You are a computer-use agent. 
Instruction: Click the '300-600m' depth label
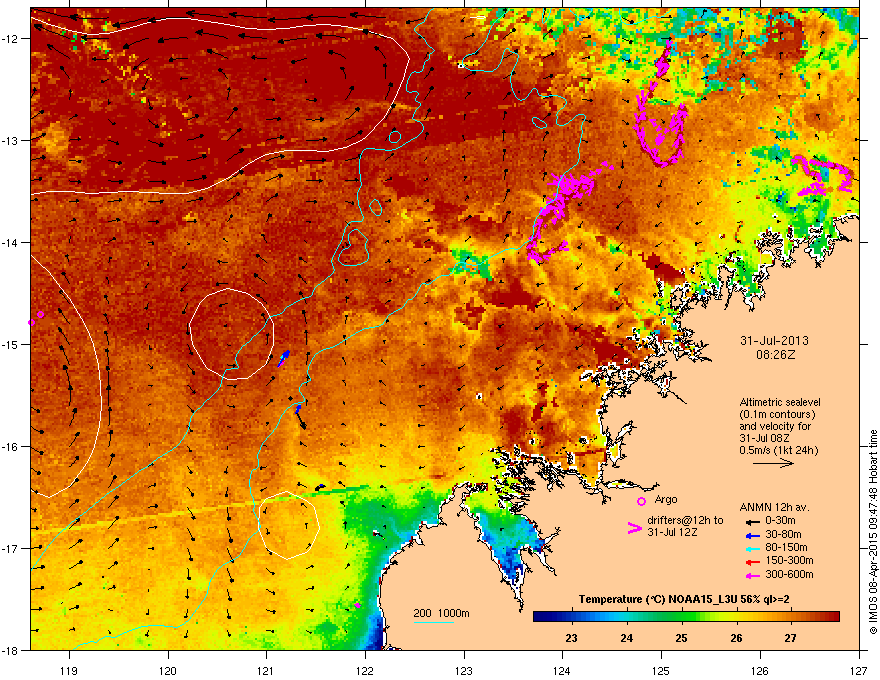coord(789,574)
